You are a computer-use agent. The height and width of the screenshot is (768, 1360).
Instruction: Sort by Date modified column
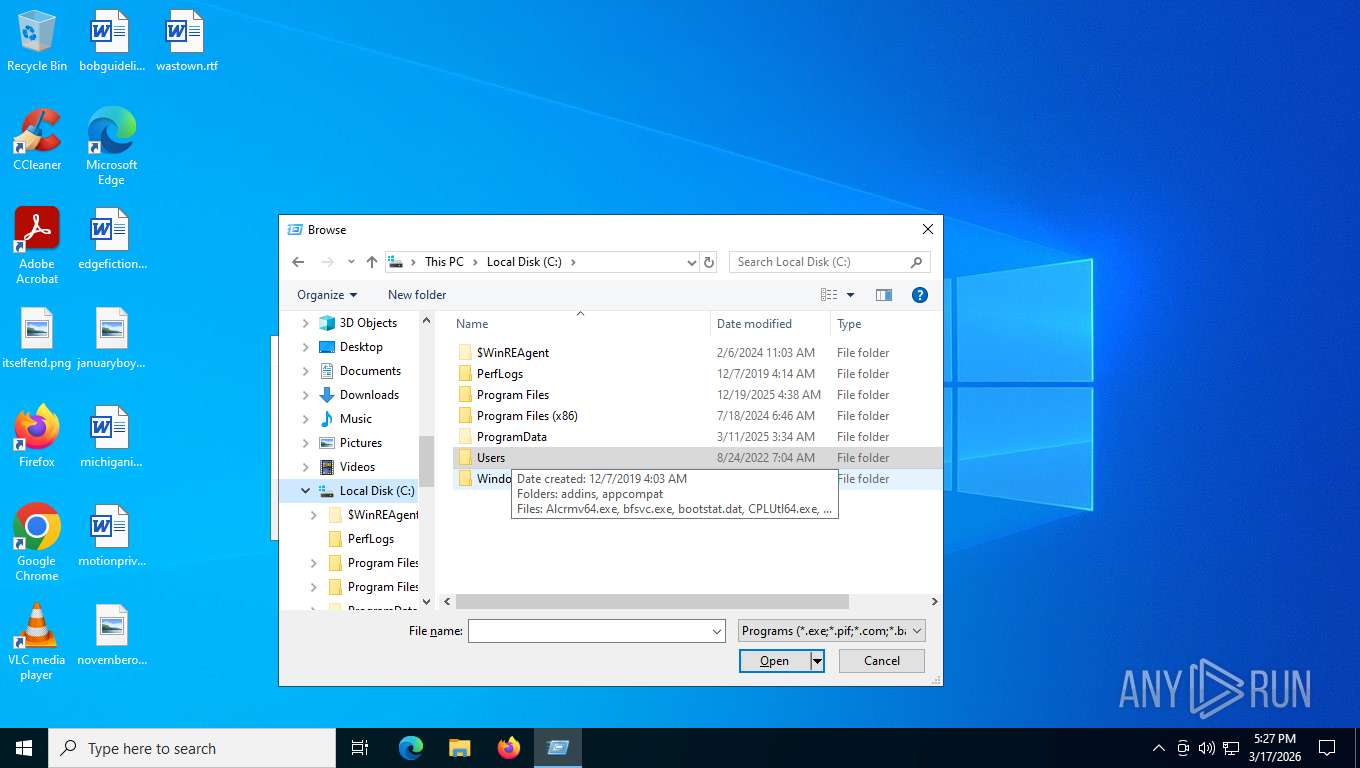770,324
